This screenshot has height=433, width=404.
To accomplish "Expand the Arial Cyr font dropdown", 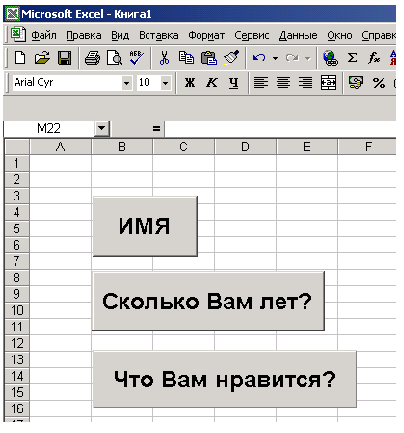I will (126, 83).
